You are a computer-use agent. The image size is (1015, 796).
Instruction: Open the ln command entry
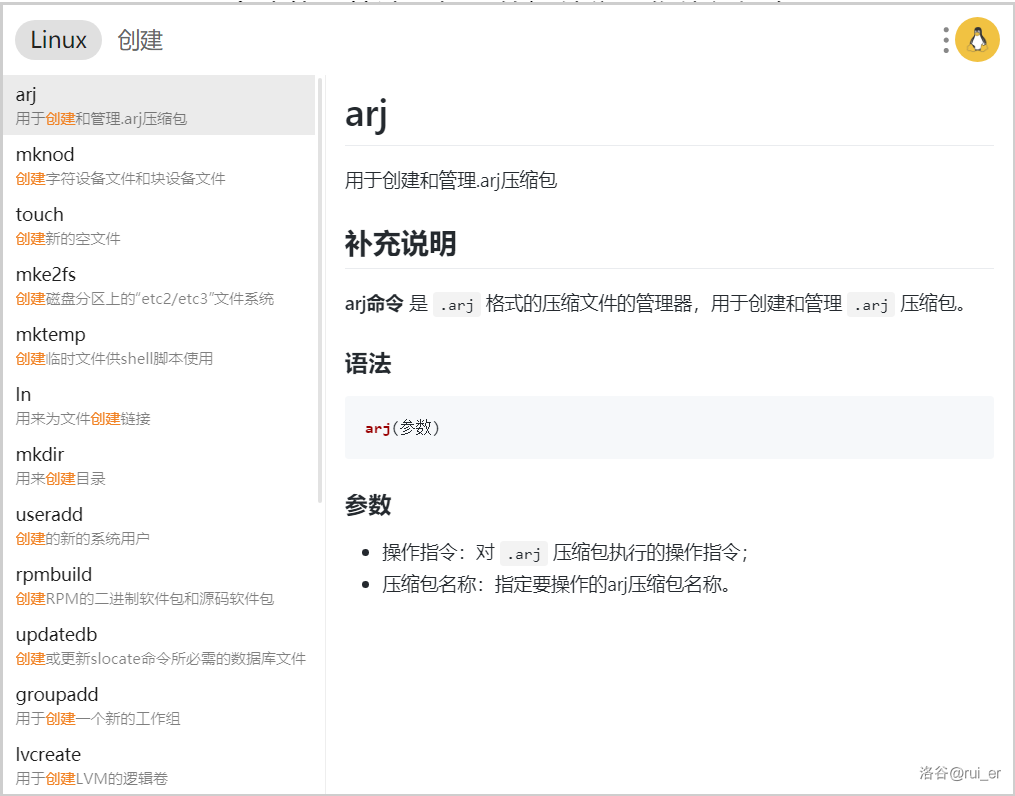click(158, 405)
